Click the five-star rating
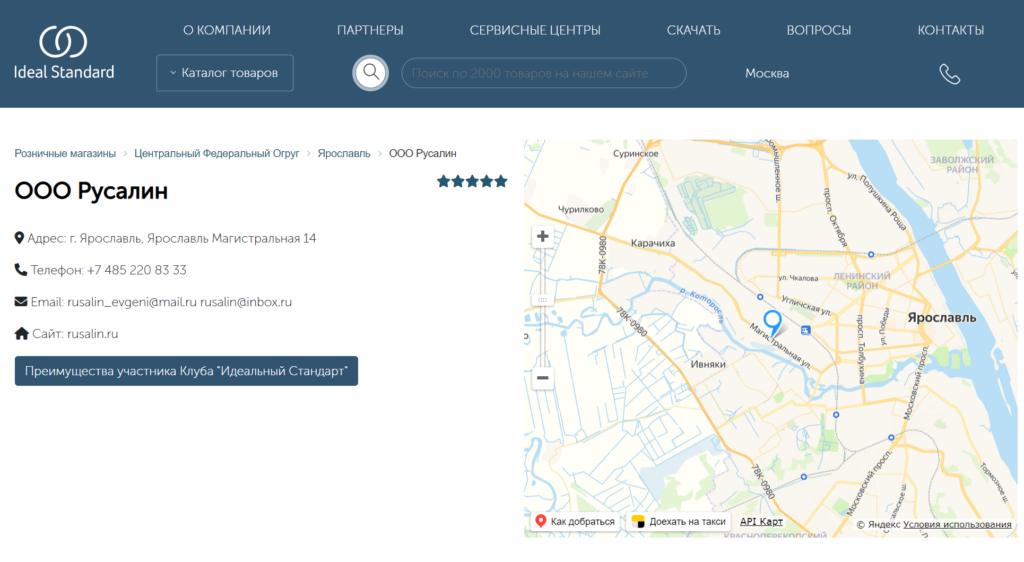Screen dimensions: 1024x562 point(472,181)
